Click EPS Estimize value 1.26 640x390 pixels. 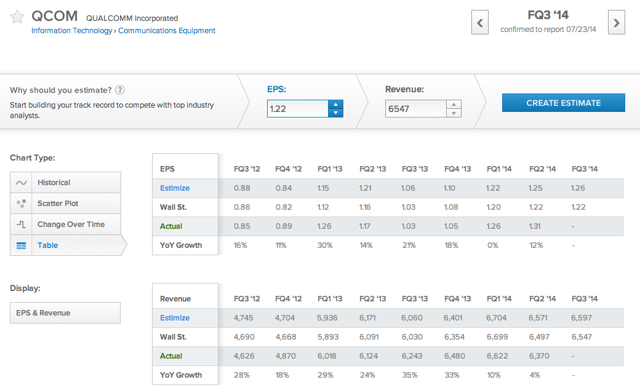coord(578,188)
